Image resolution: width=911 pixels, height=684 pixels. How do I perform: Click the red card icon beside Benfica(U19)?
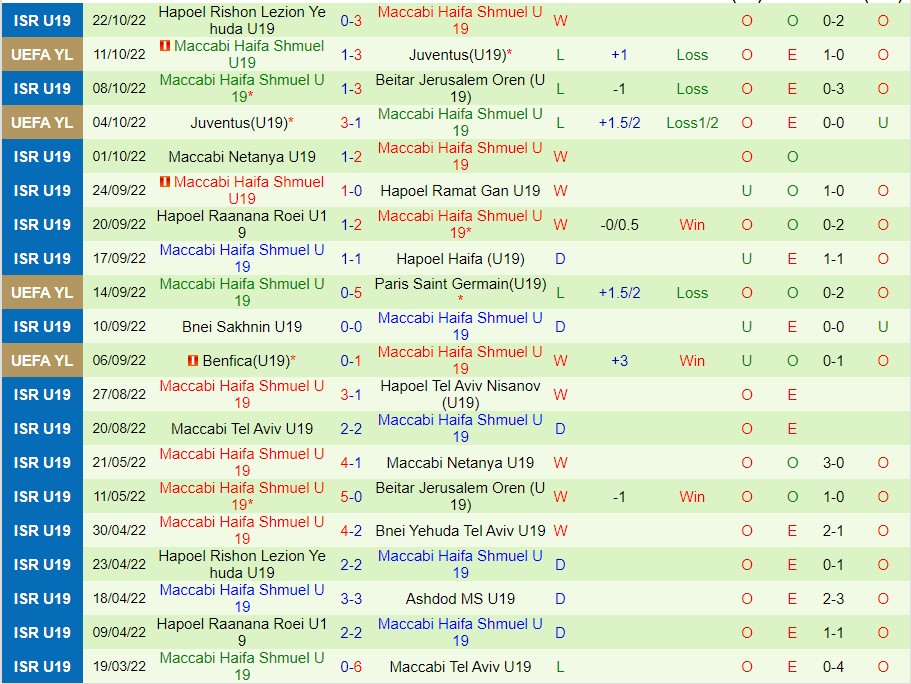pyautogui.click(x=193, y=361)
